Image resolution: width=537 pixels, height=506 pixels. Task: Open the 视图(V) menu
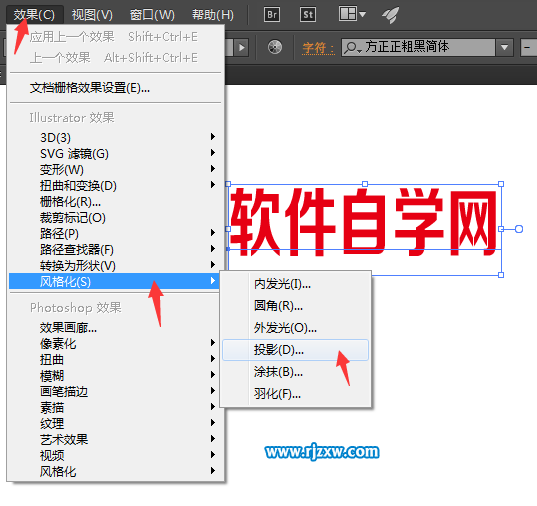92,15
